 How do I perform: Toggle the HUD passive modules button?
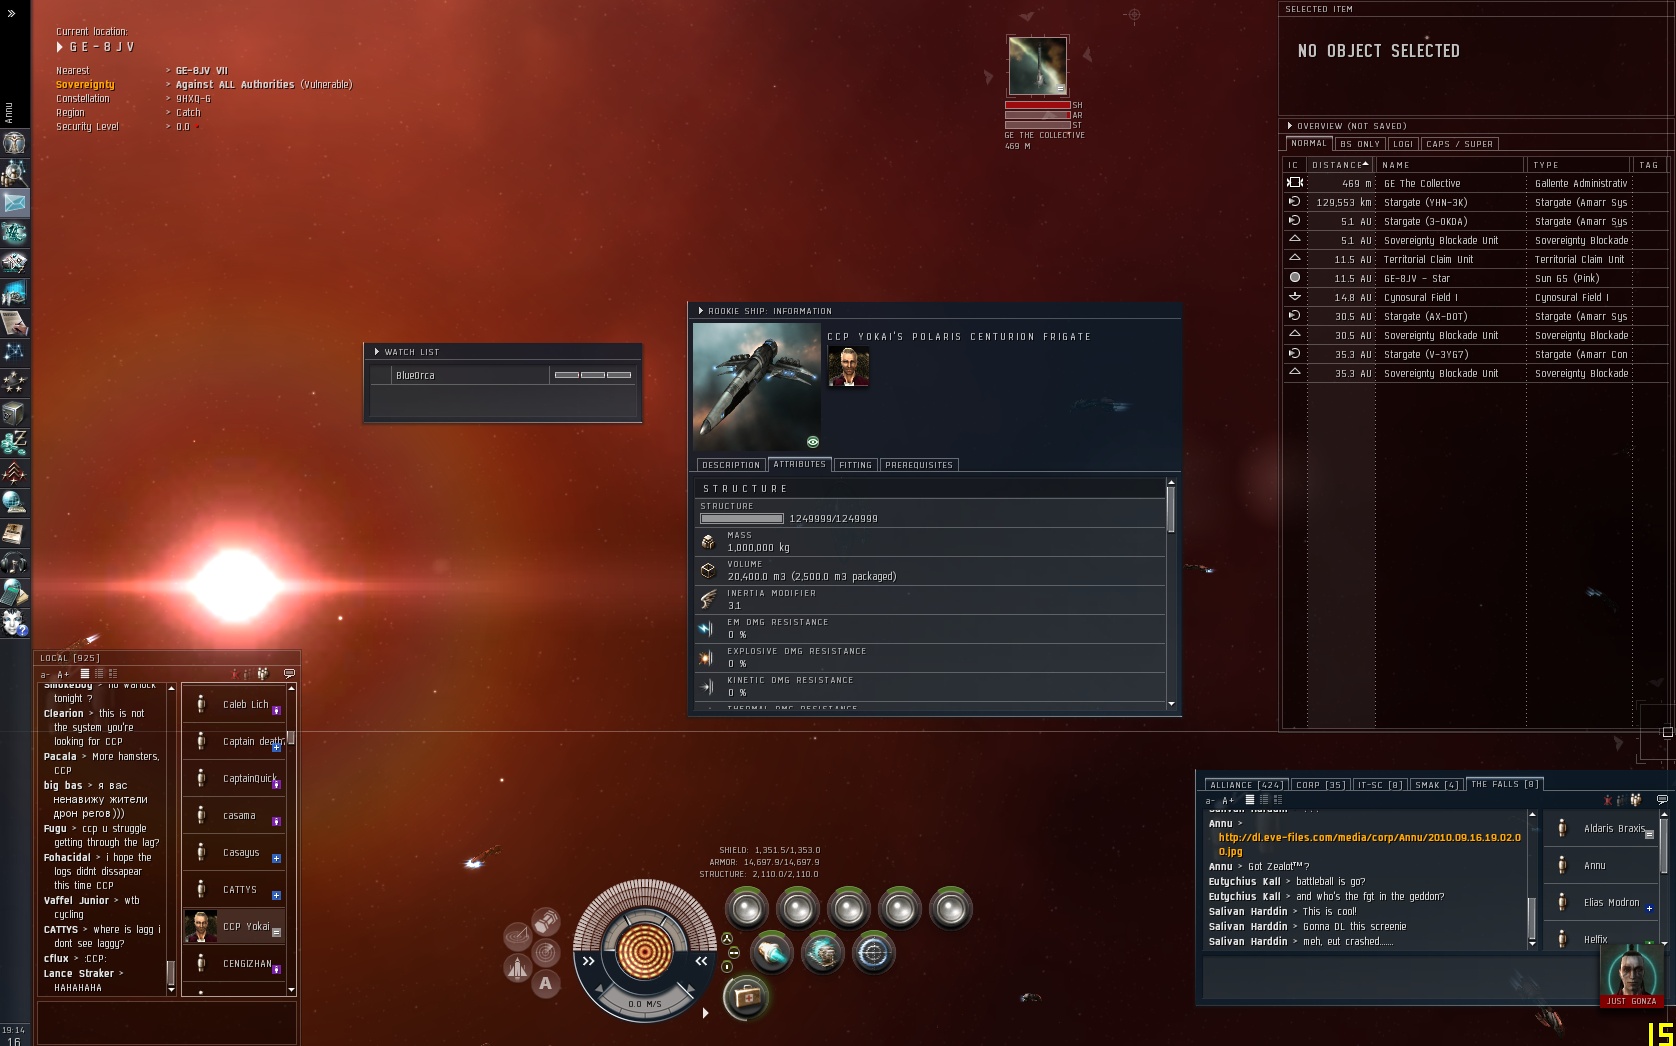click(727, 939)
